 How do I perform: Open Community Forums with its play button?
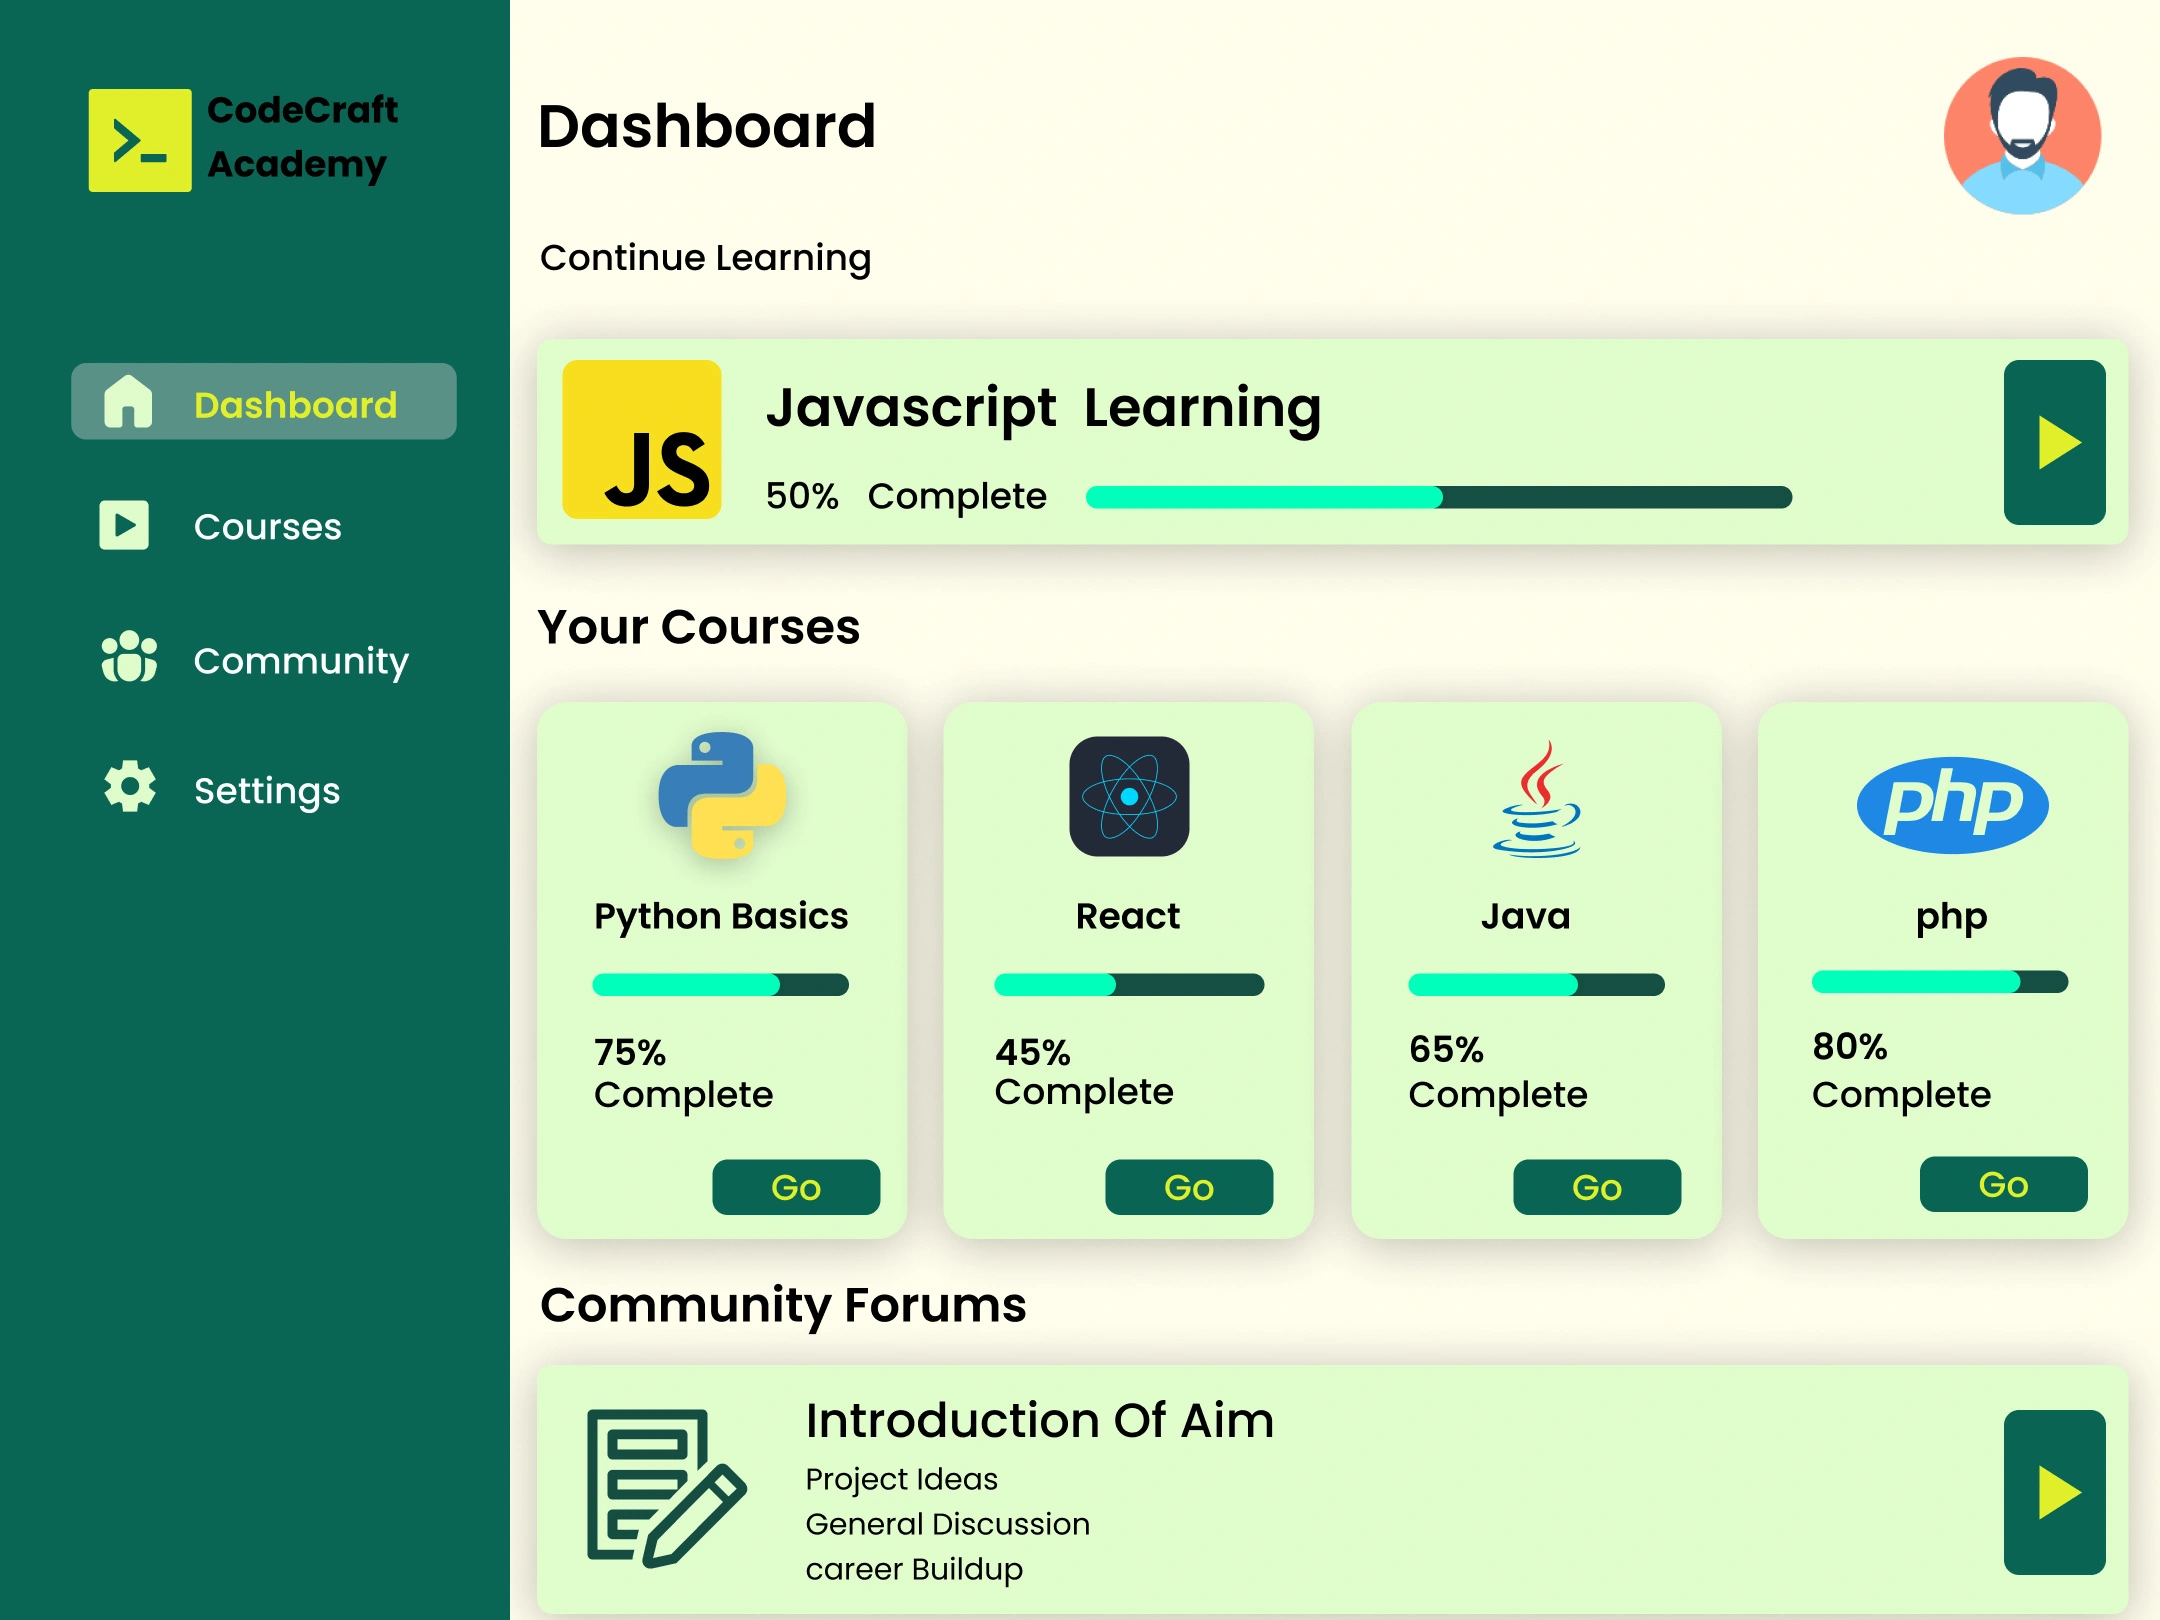(2055, 1492)
